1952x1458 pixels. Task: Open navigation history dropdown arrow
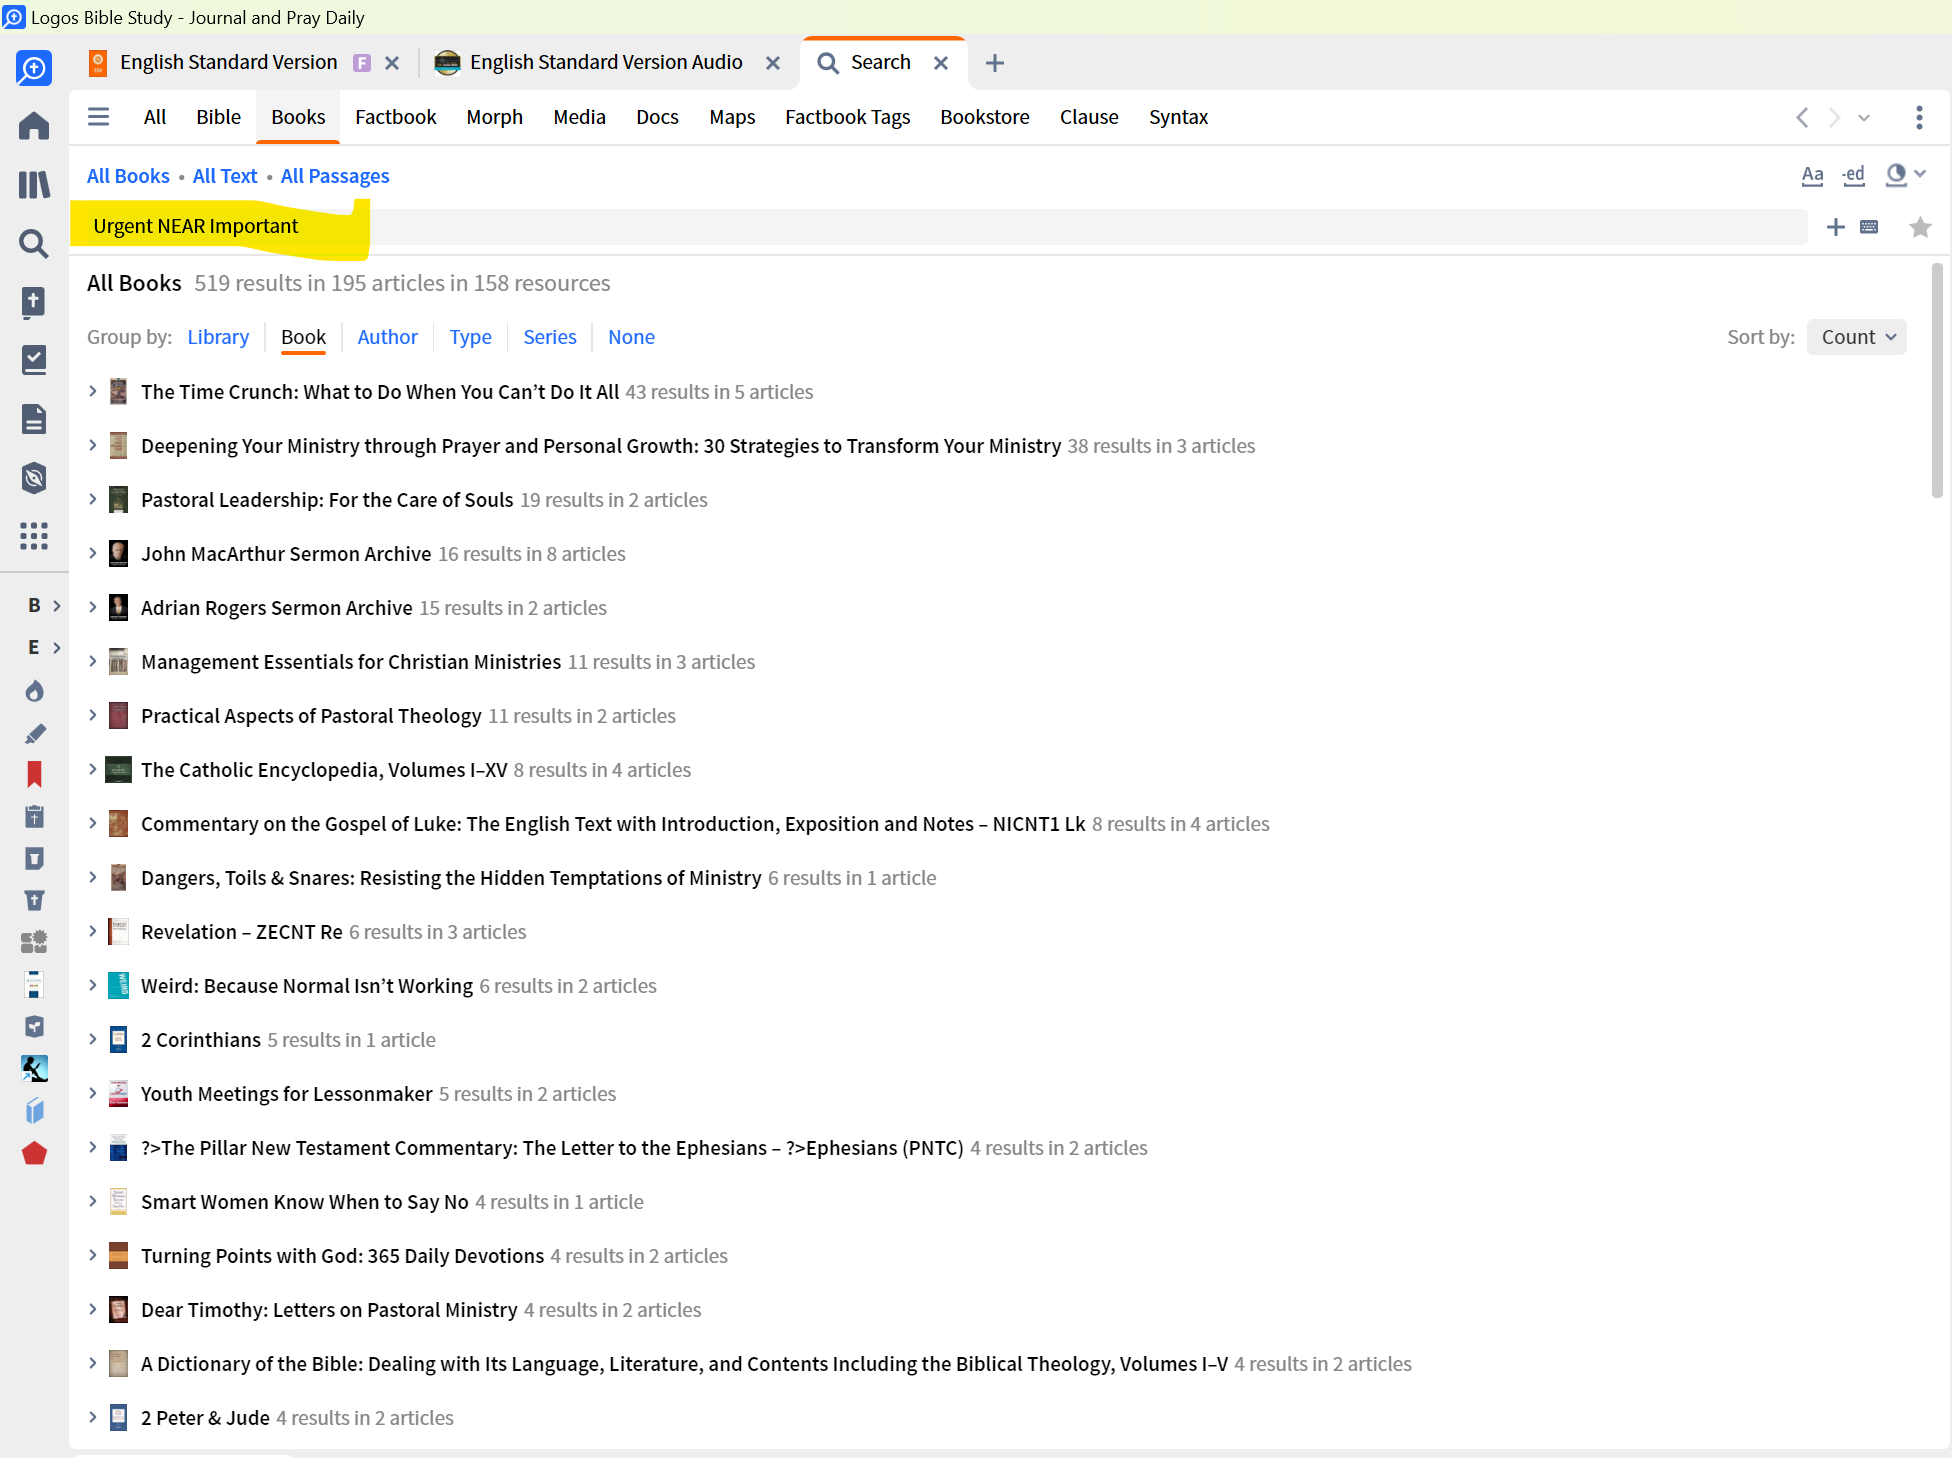(x=1864, y=118)
